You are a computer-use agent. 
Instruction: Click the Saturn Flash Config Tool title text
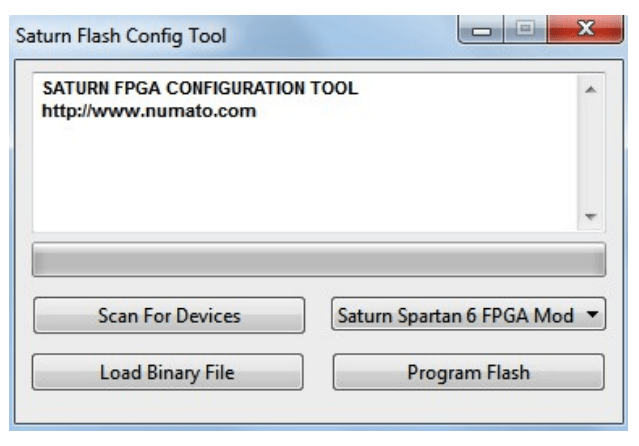(x=120, y=36)
